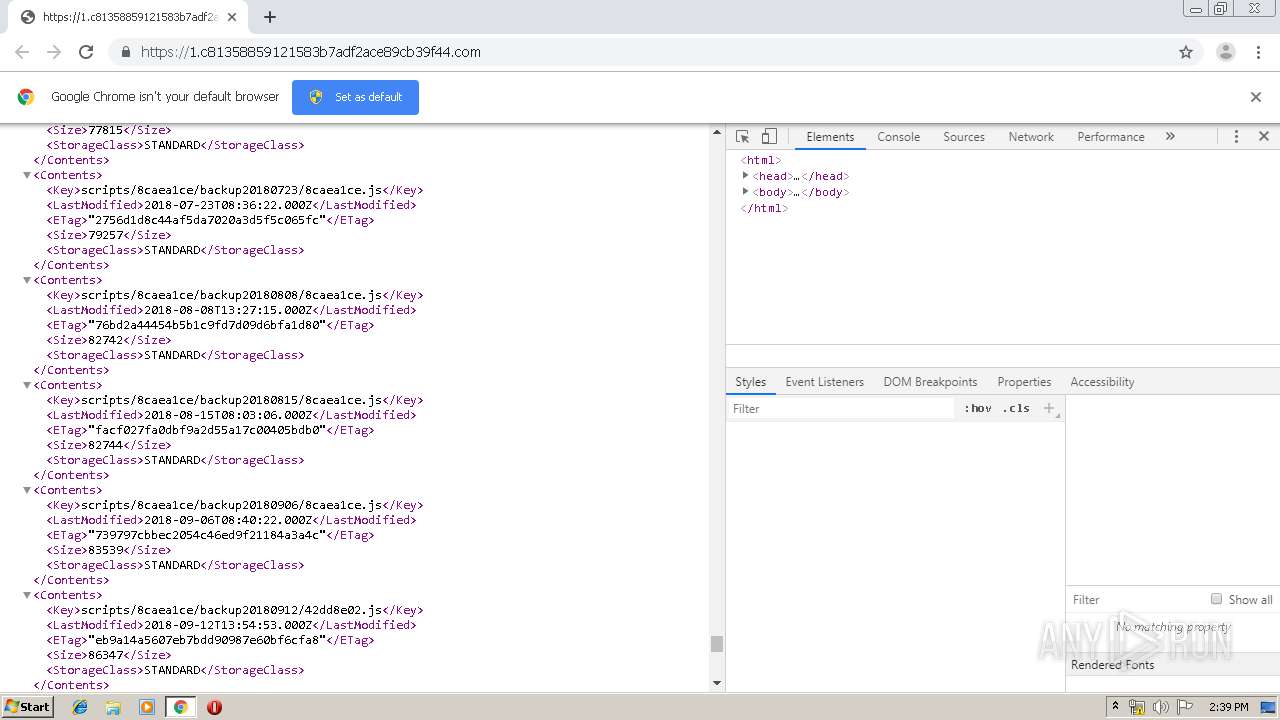Click LastModified value 2018-08-08T13:27:15.000Z

pyautogui.click(x=230, y=310)
